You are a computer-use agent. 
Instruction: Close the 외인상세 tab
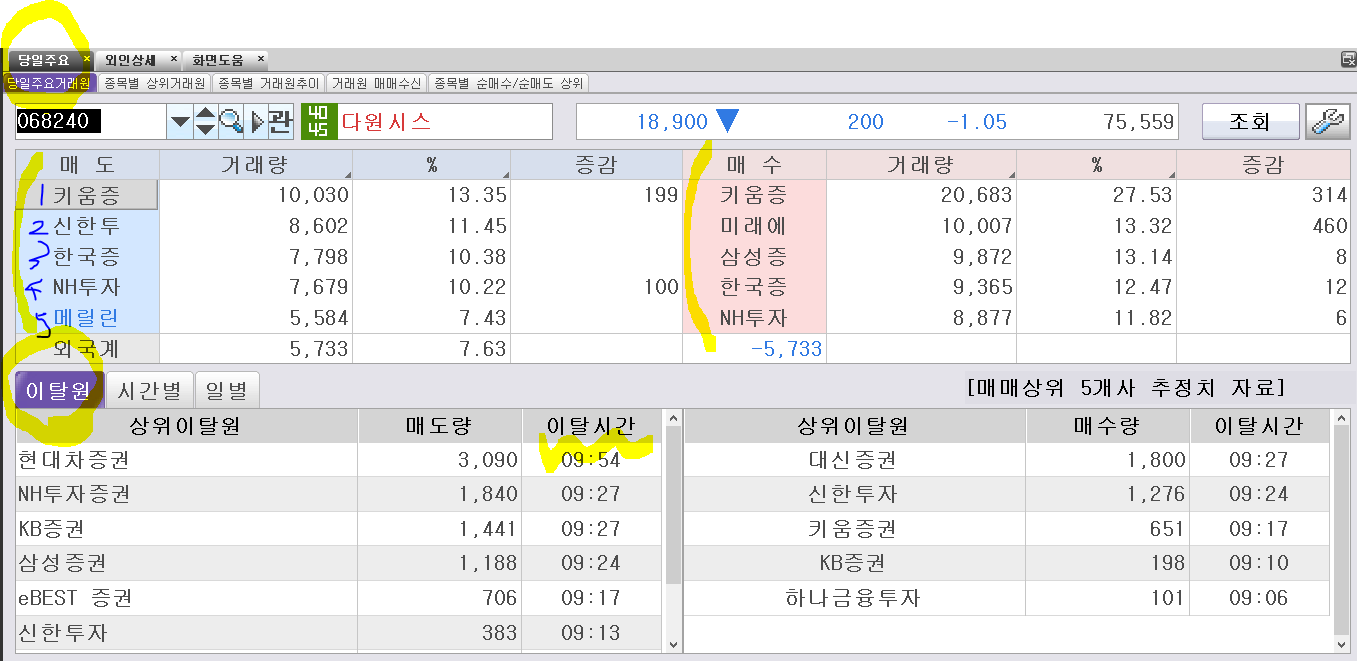(x=174, y=60)
